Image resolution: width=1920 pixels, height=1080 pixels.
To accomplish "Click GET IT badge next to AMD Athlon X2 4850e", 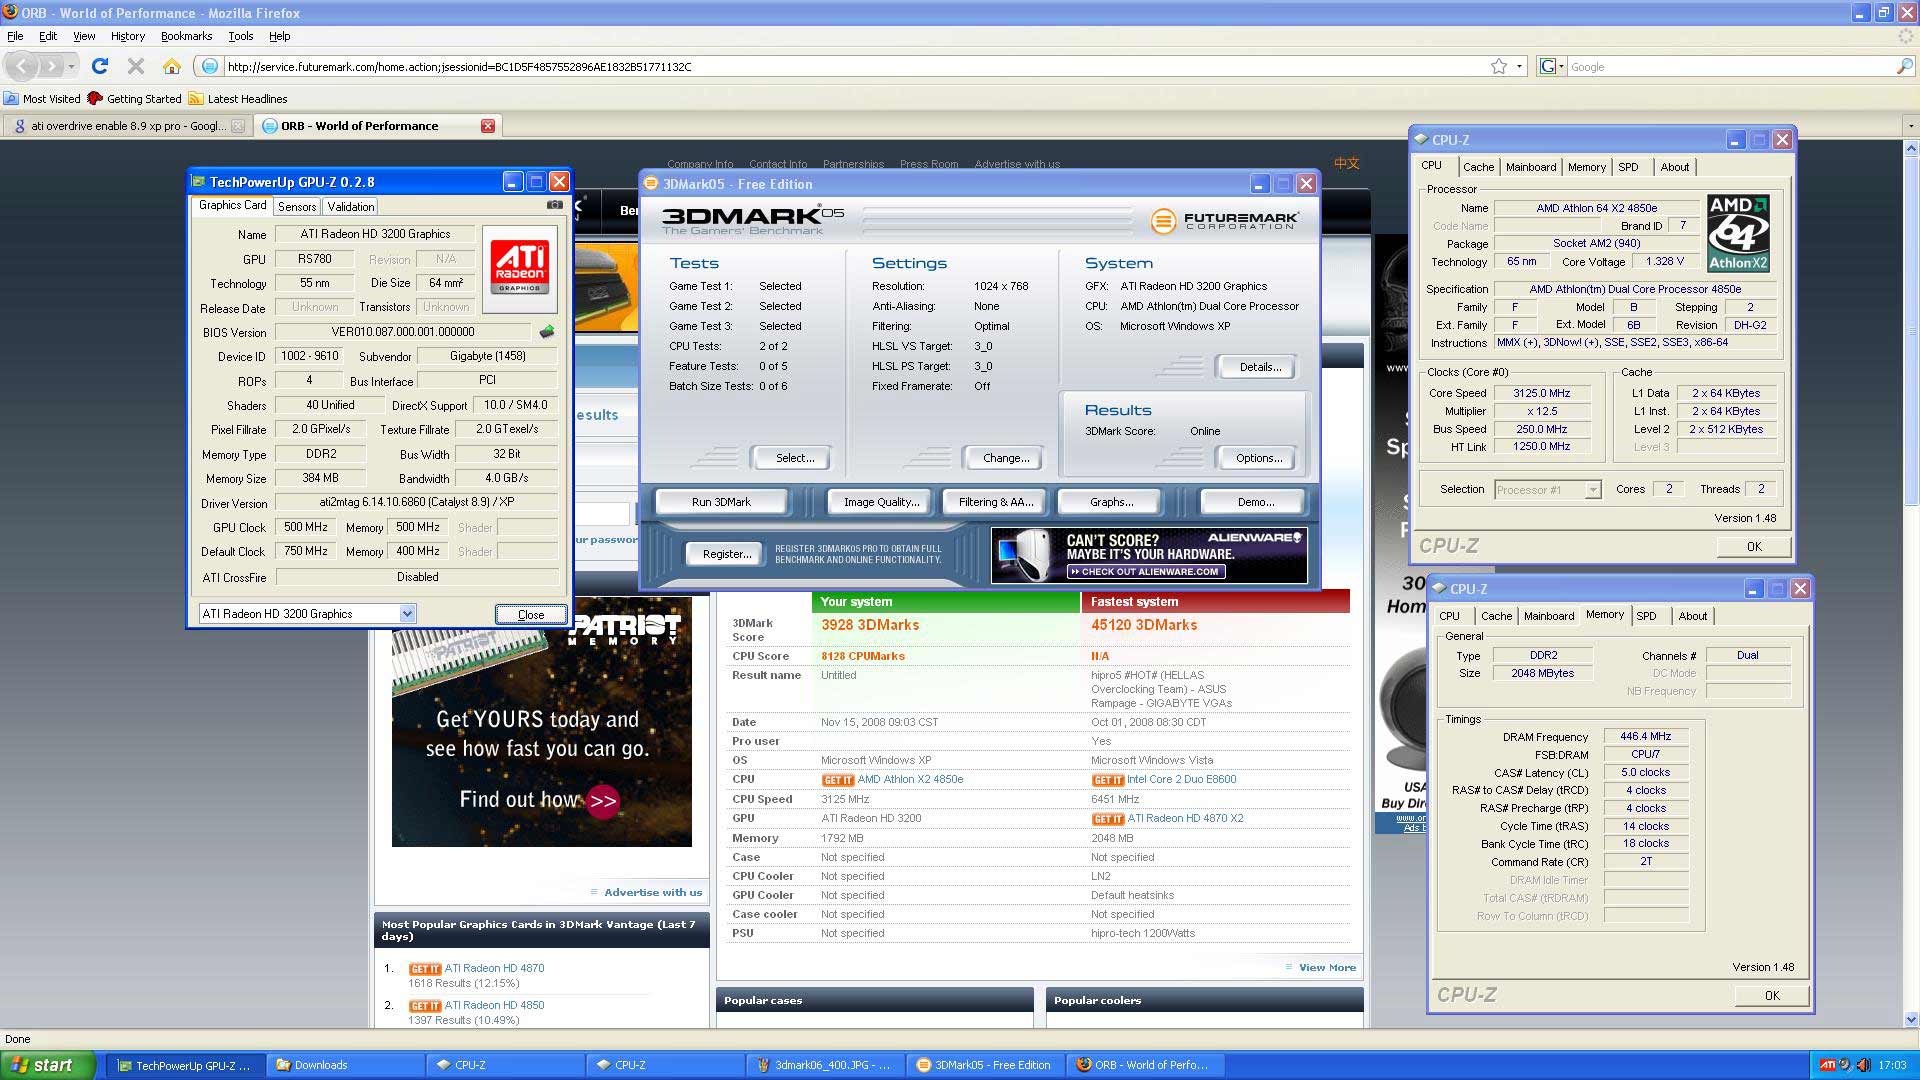I will coord(838,780).
